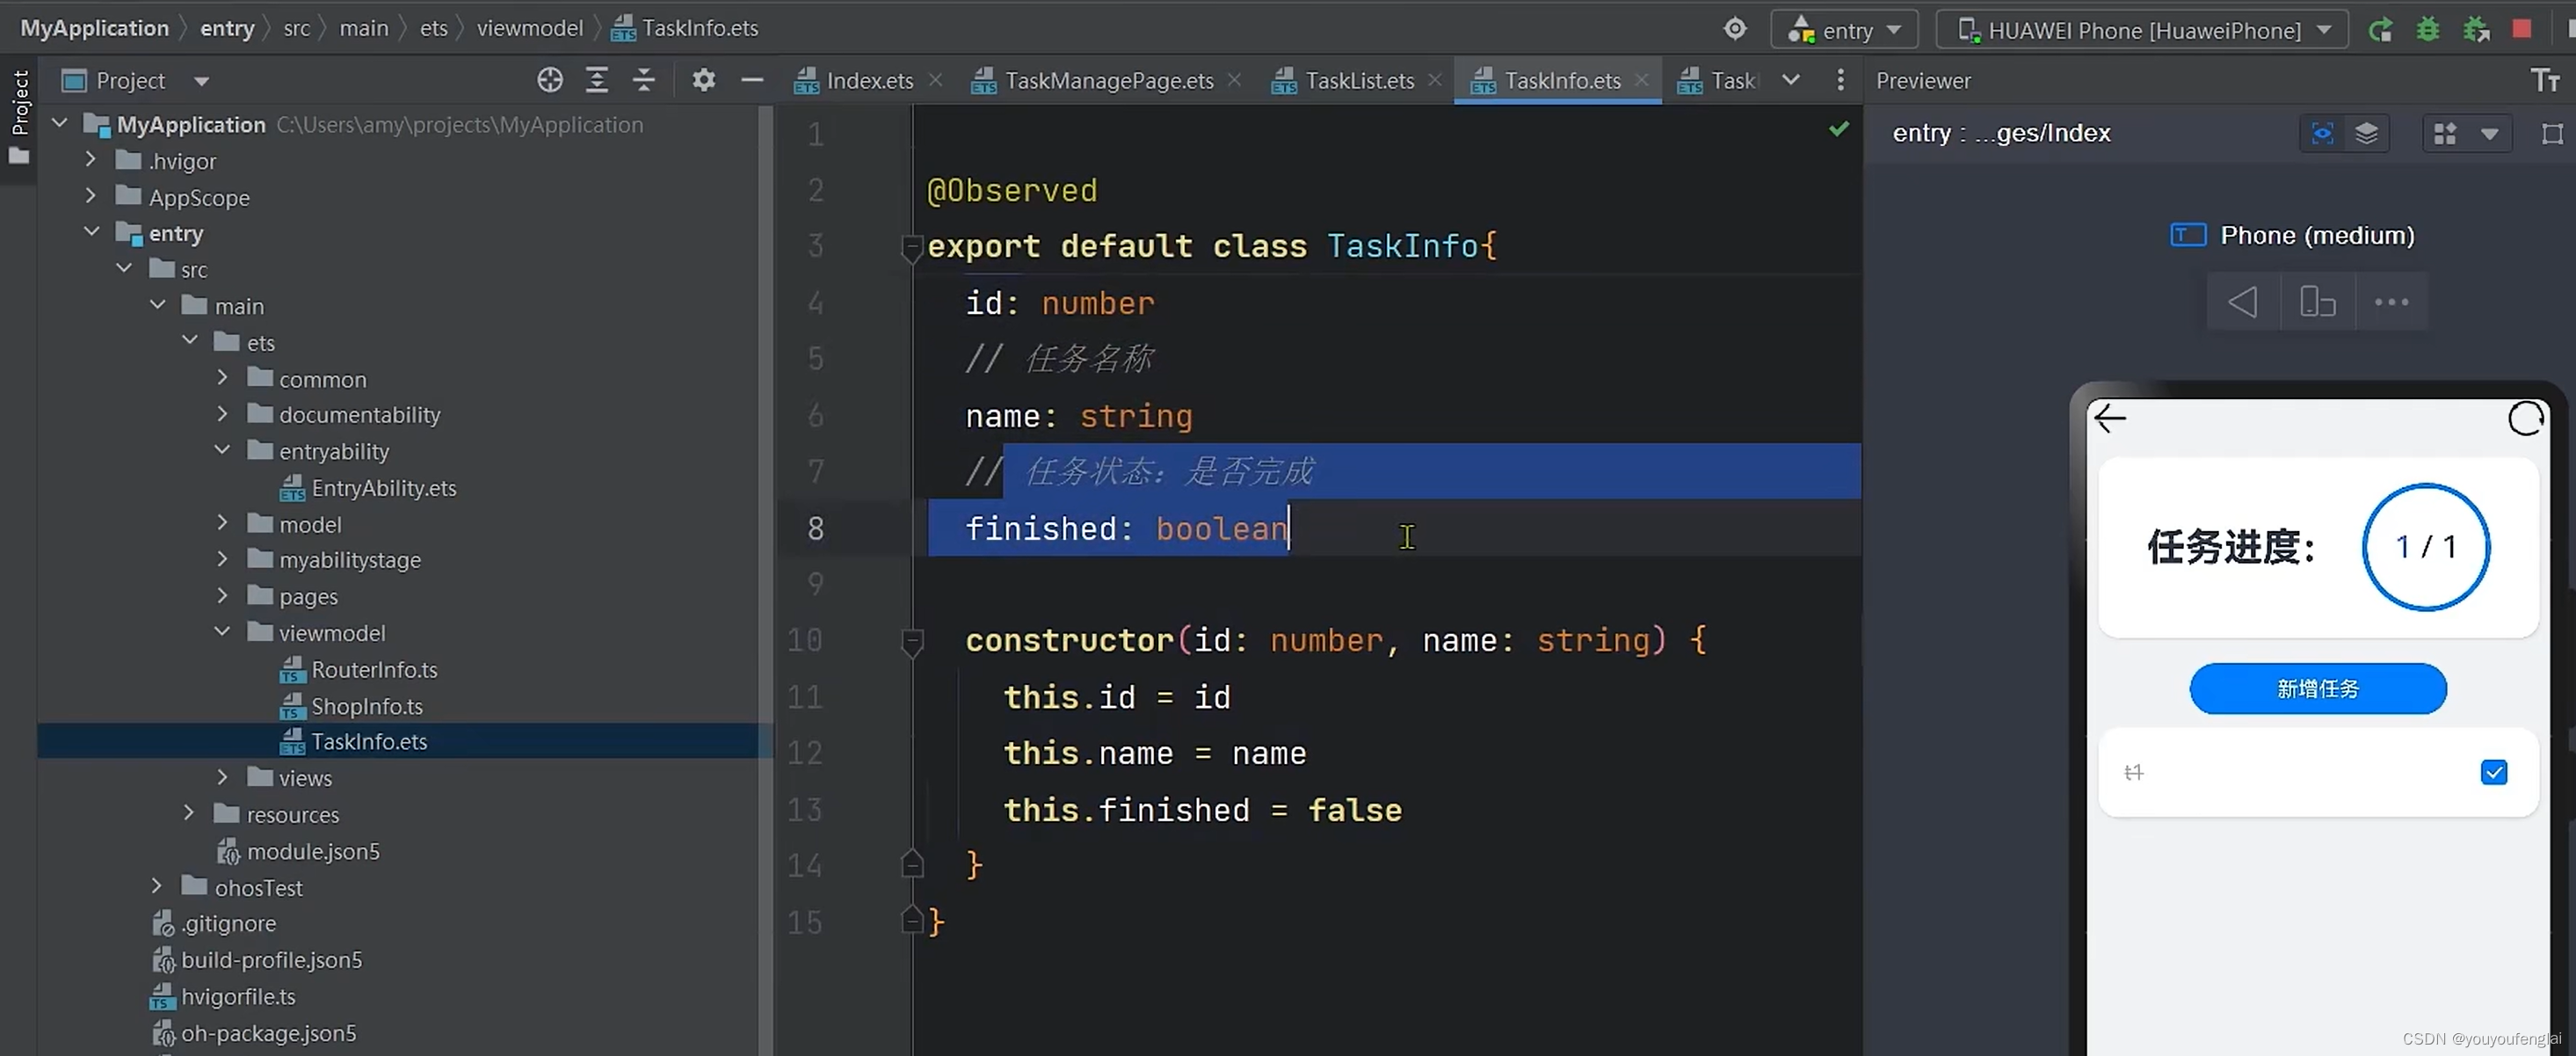Click viewmodel in the breadcrumb path
The image size is (2576, 1056).
point(530,28)
